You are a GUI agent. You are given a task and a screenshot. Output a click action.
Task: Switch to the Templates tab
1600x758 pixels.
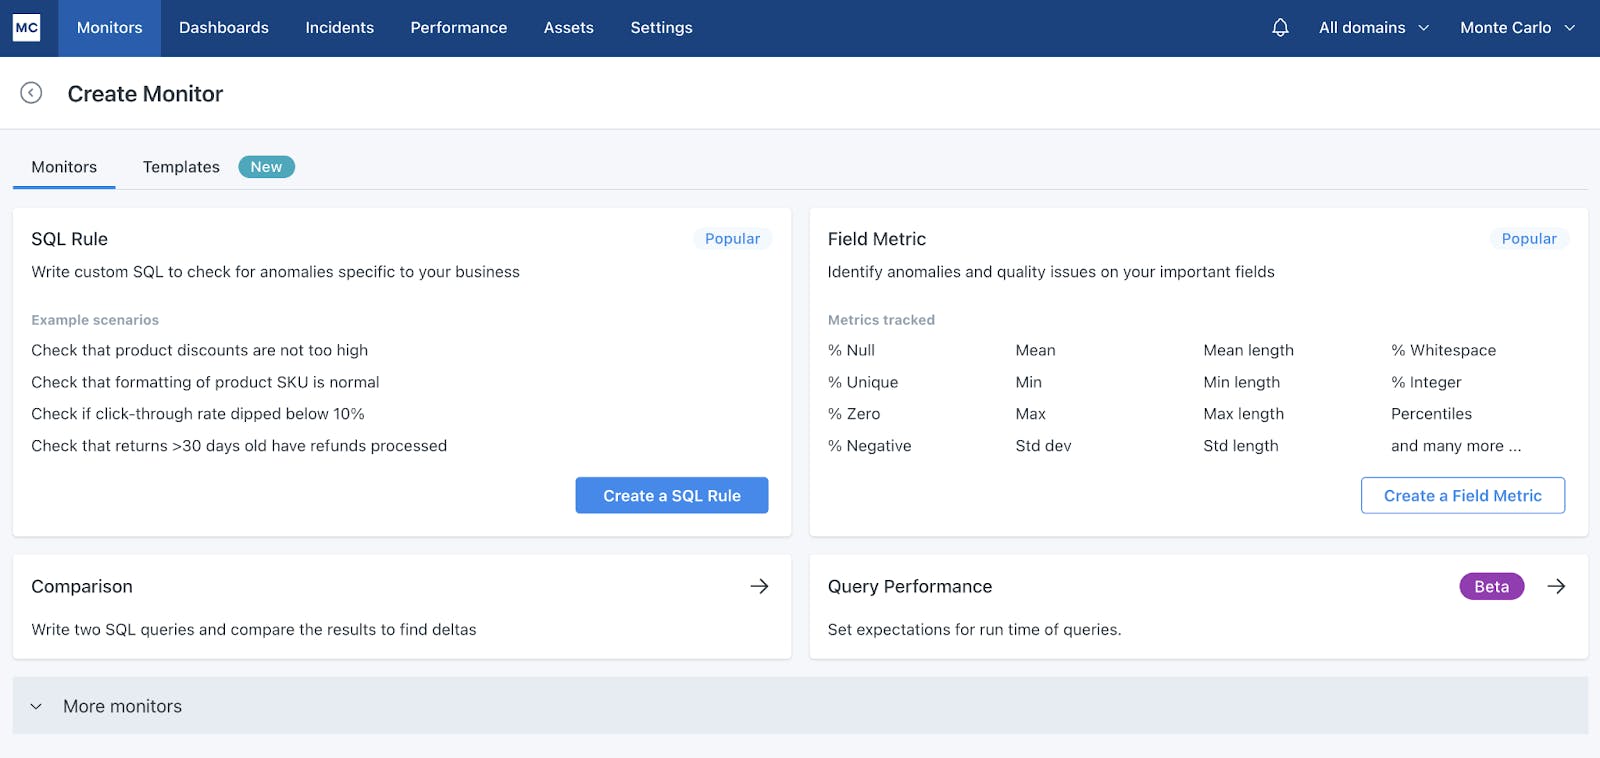point(181,167)
